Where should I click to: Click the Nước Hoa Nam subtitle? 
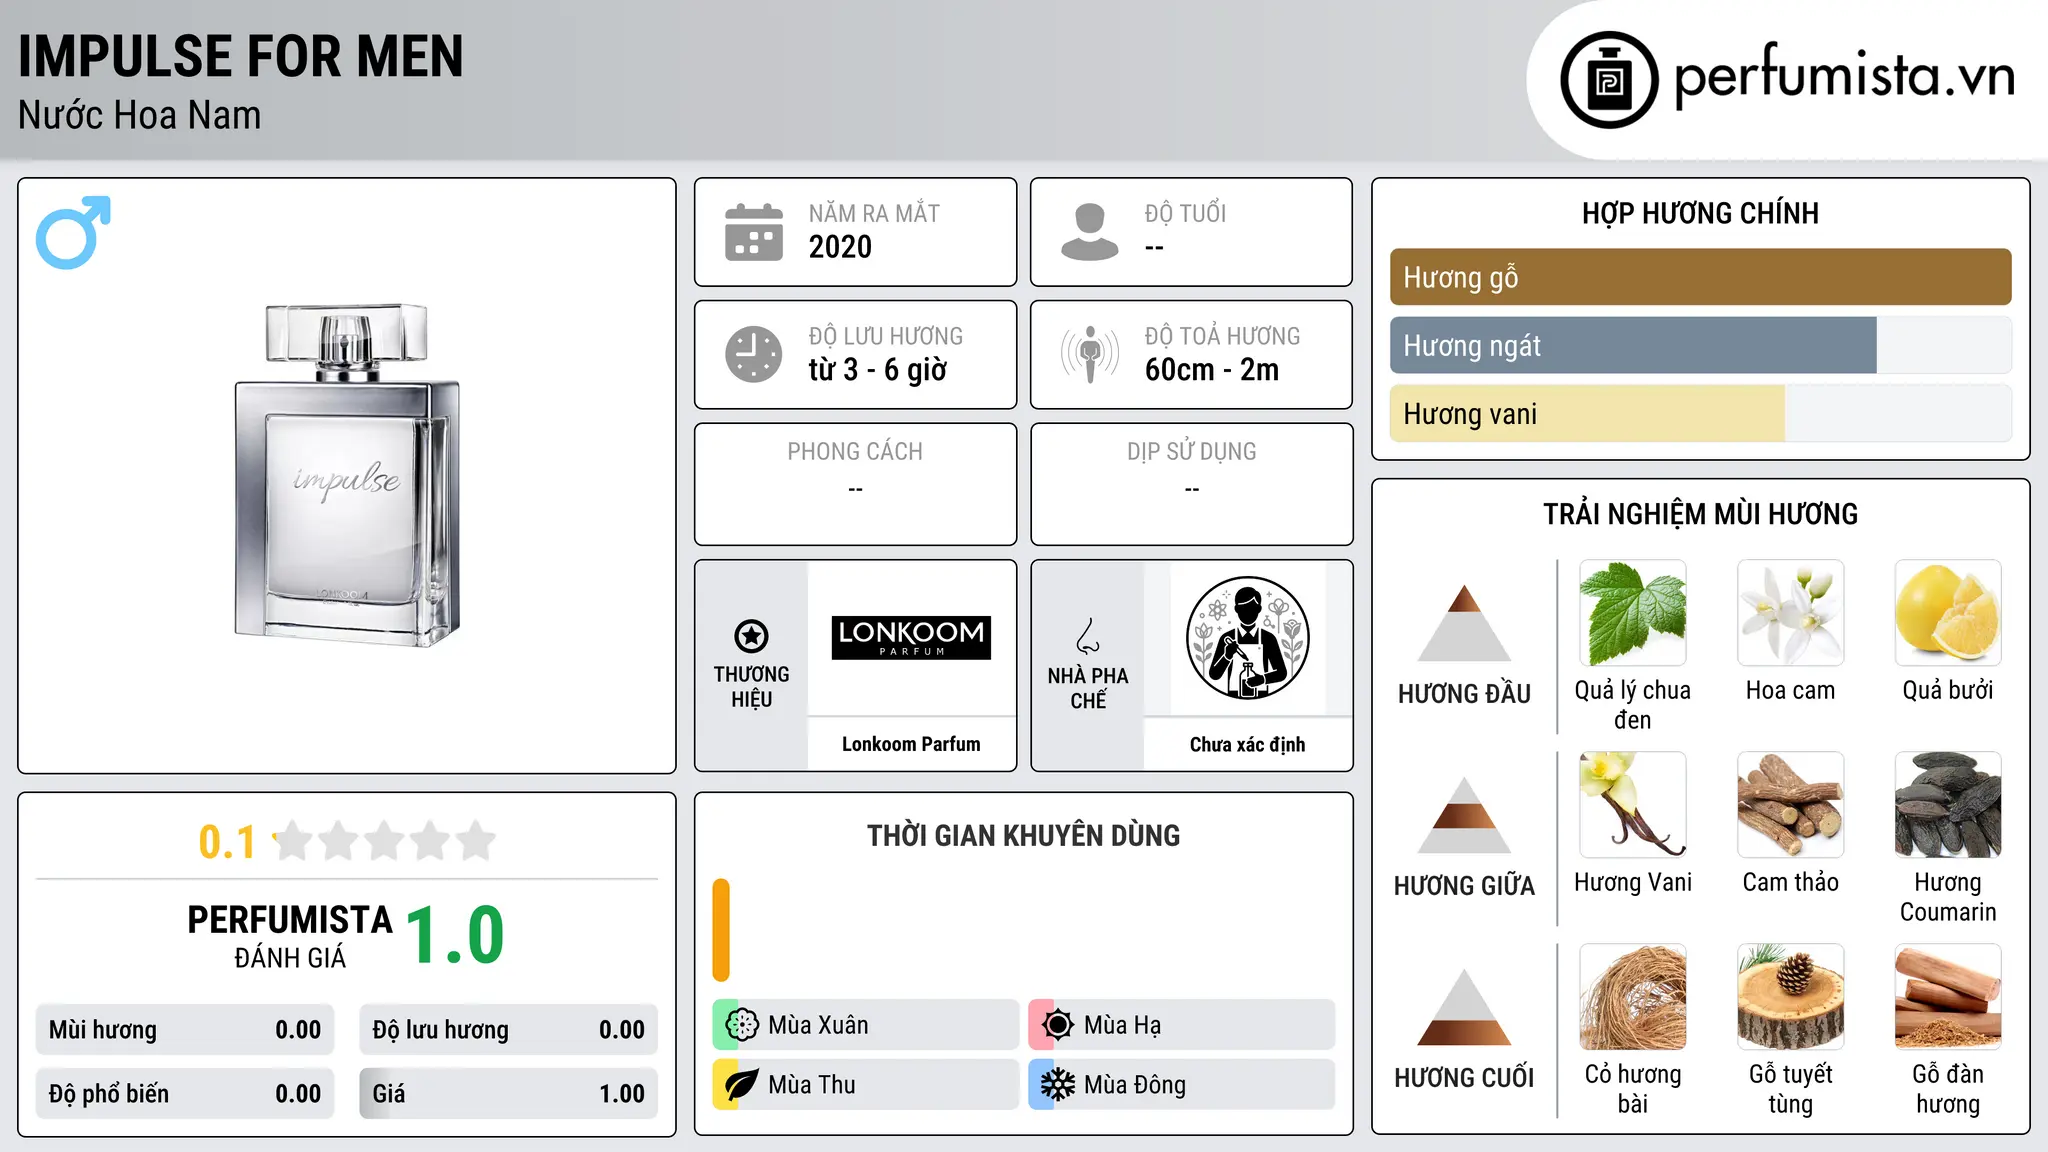pyautogui.click(x=140, y=115)
